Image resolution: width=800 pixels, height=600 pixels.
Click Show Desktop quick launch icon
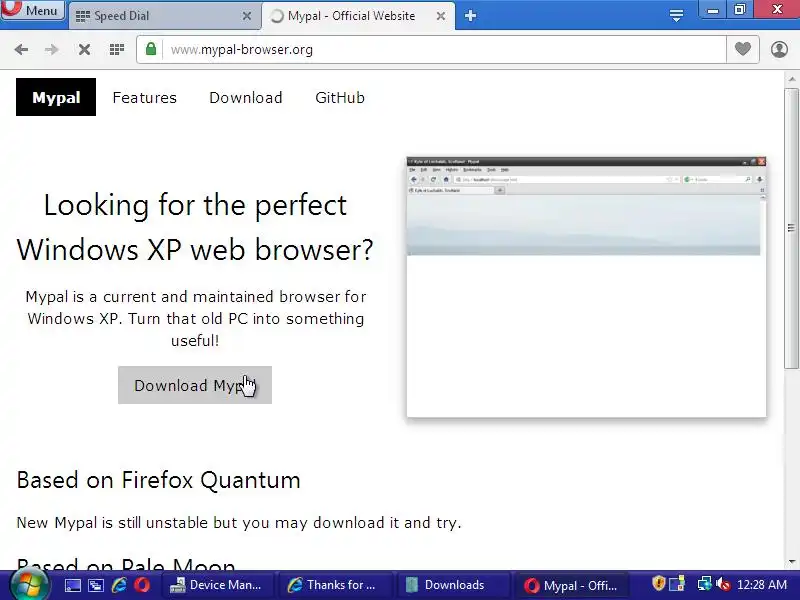tap(72, 585)
